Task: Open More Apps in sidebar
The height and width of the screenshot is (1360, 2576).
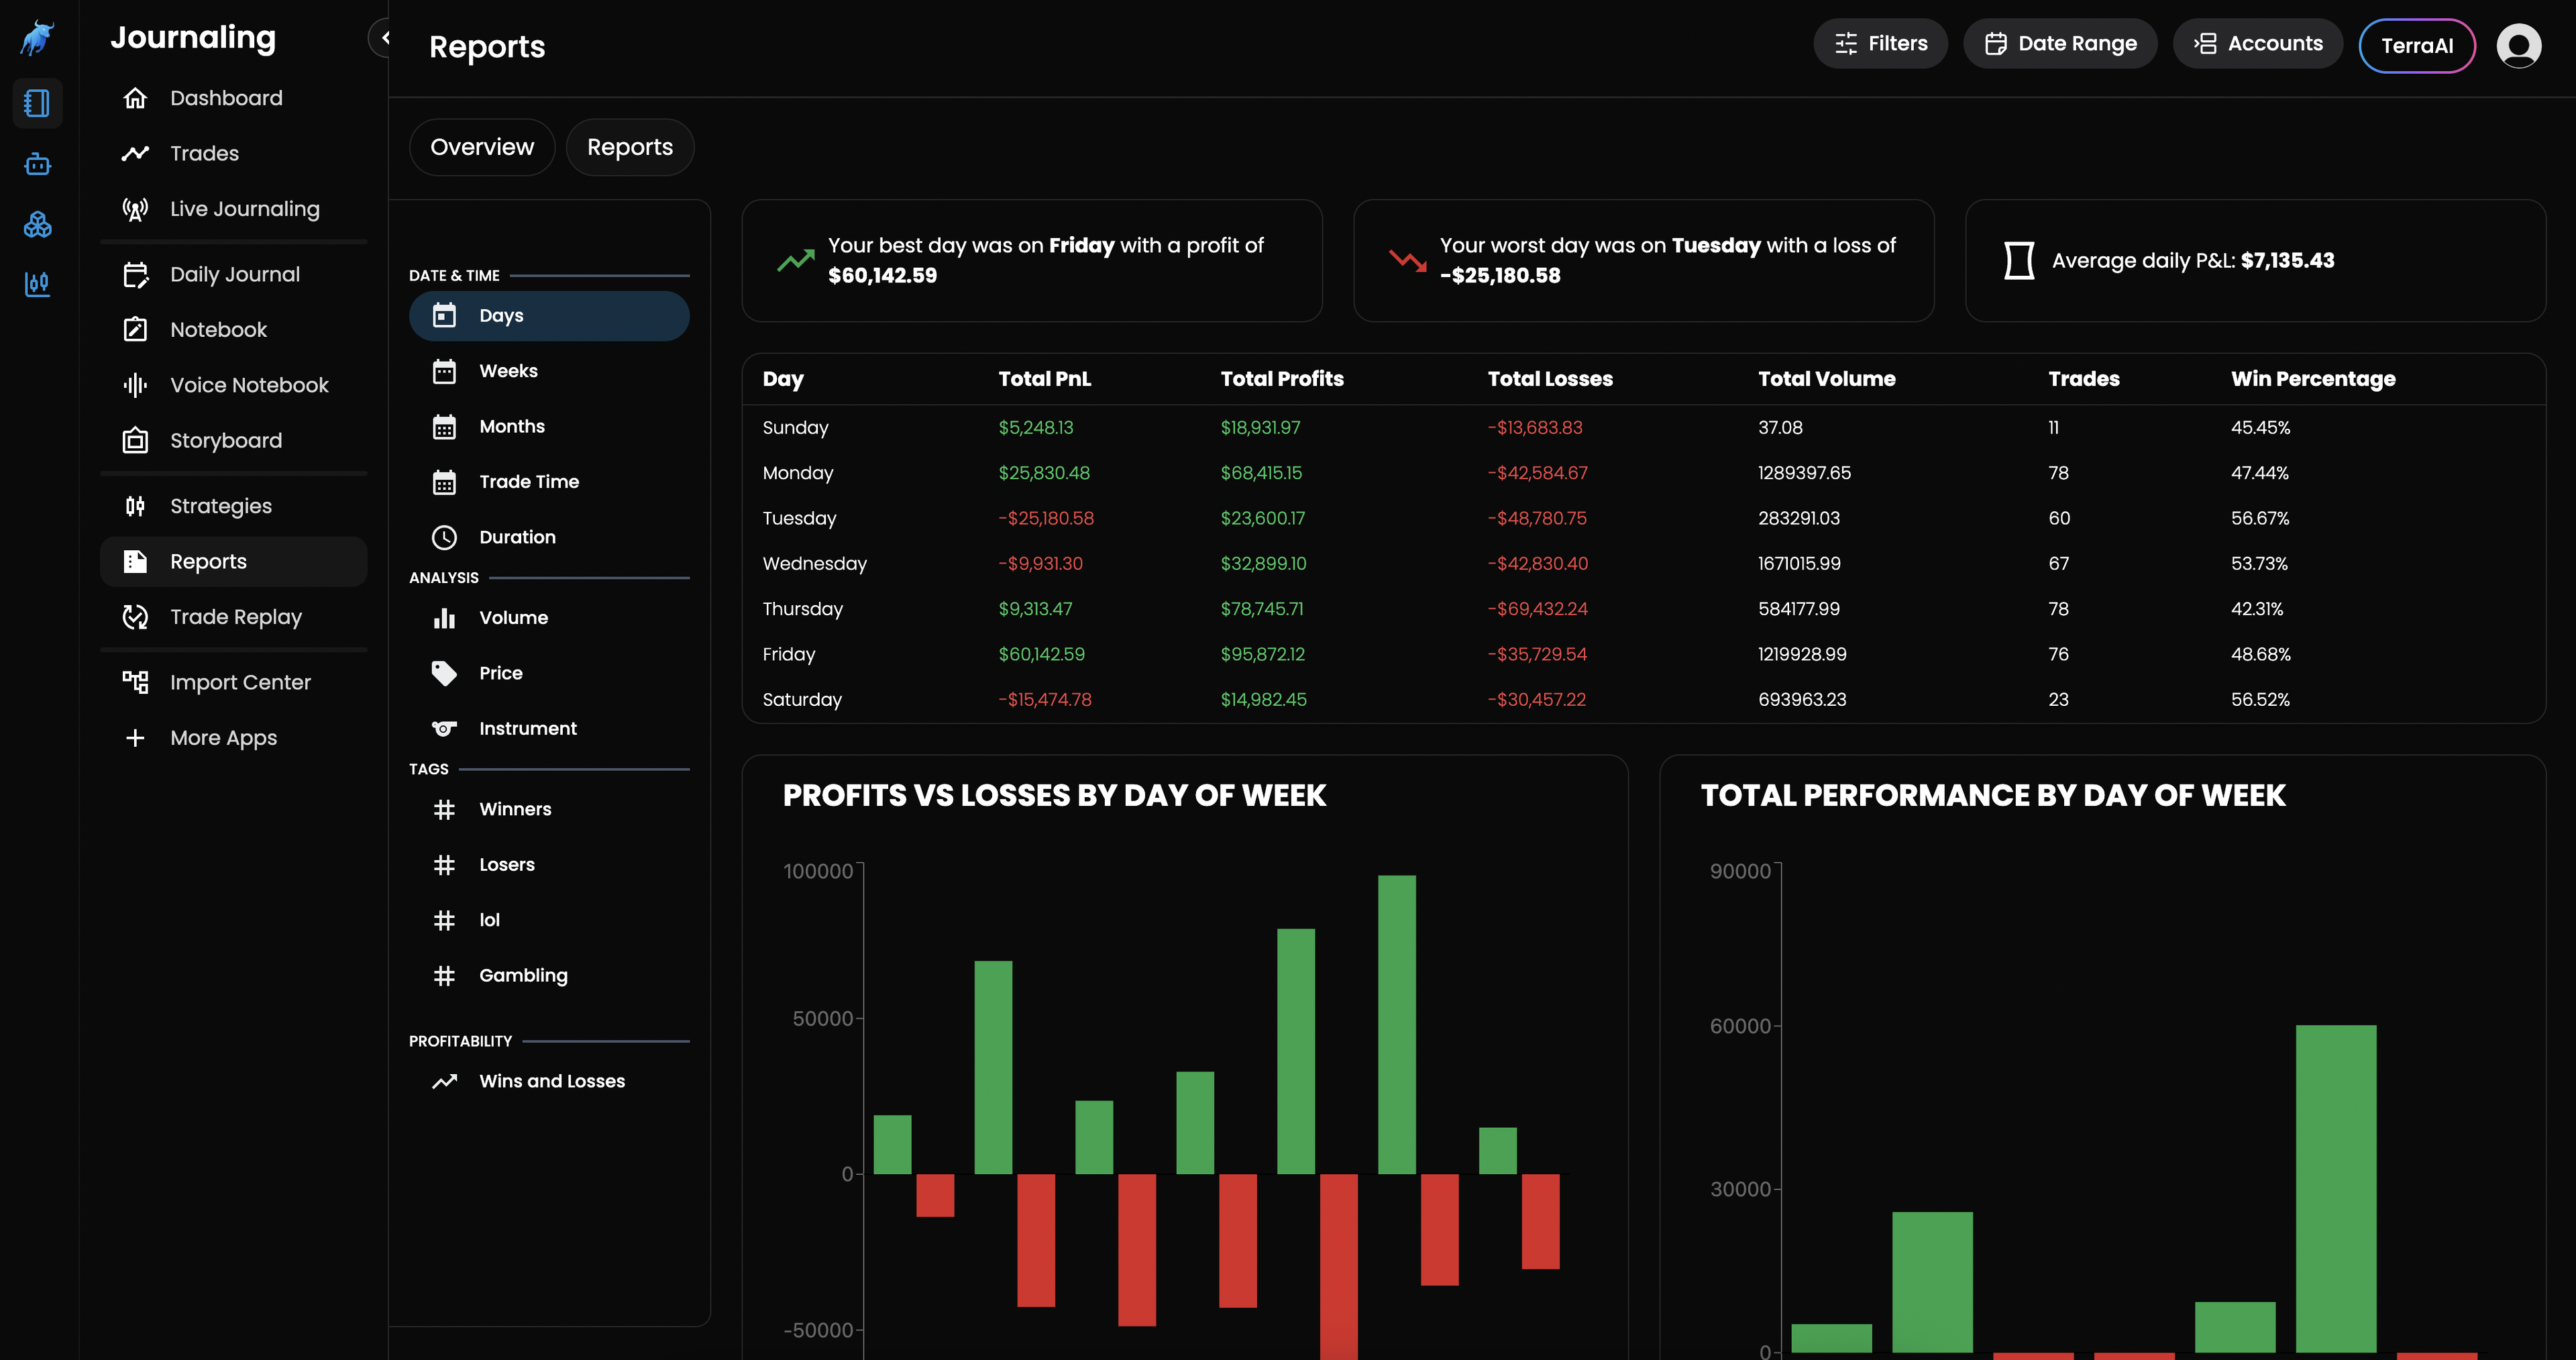Action: (223, 738)
